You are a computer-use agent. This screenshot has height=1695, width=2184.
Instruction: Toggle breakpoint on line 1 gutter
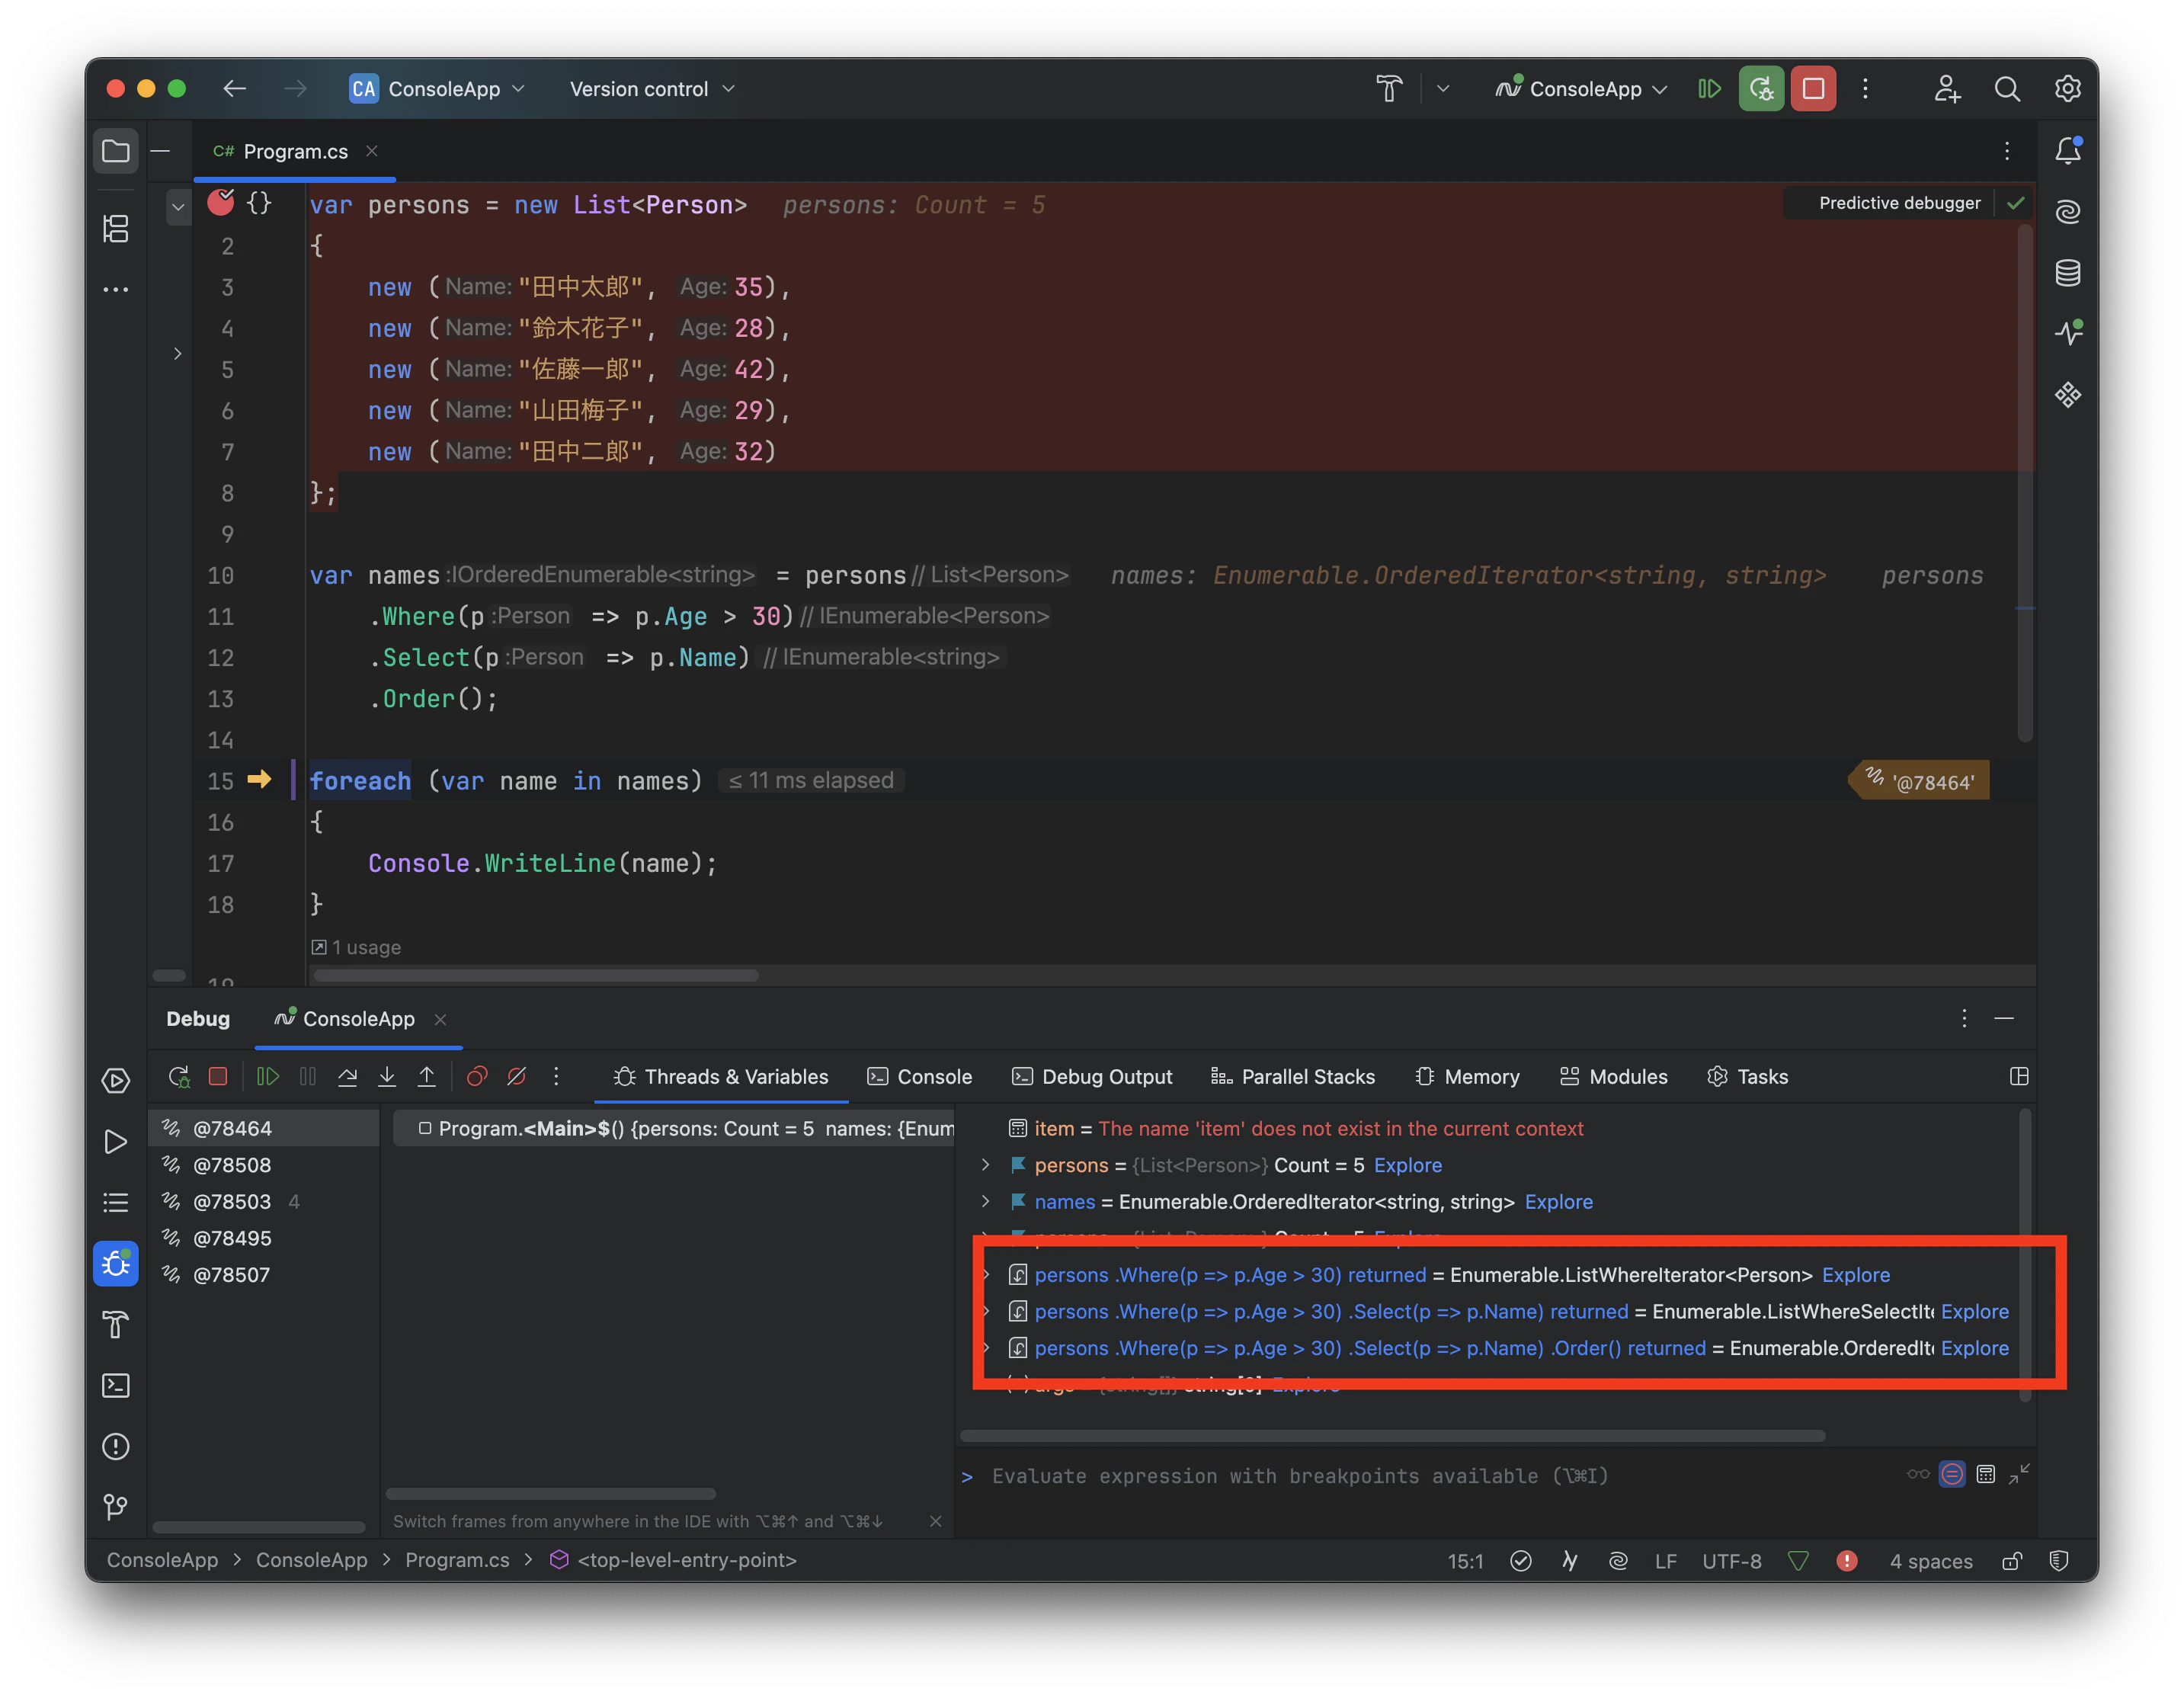[x=220, y=204]
